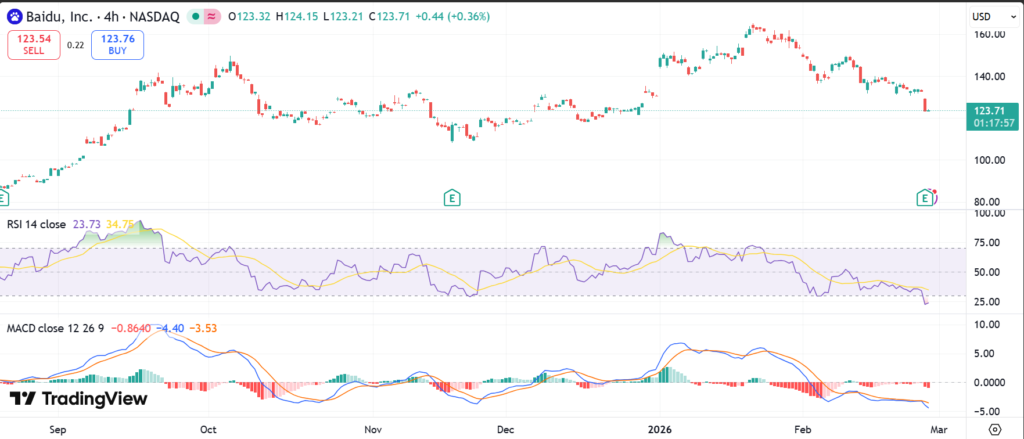1024x439 pixels.
Task: Click the Baidu, Inc. symbol name
Action: (x=60, y=17)
